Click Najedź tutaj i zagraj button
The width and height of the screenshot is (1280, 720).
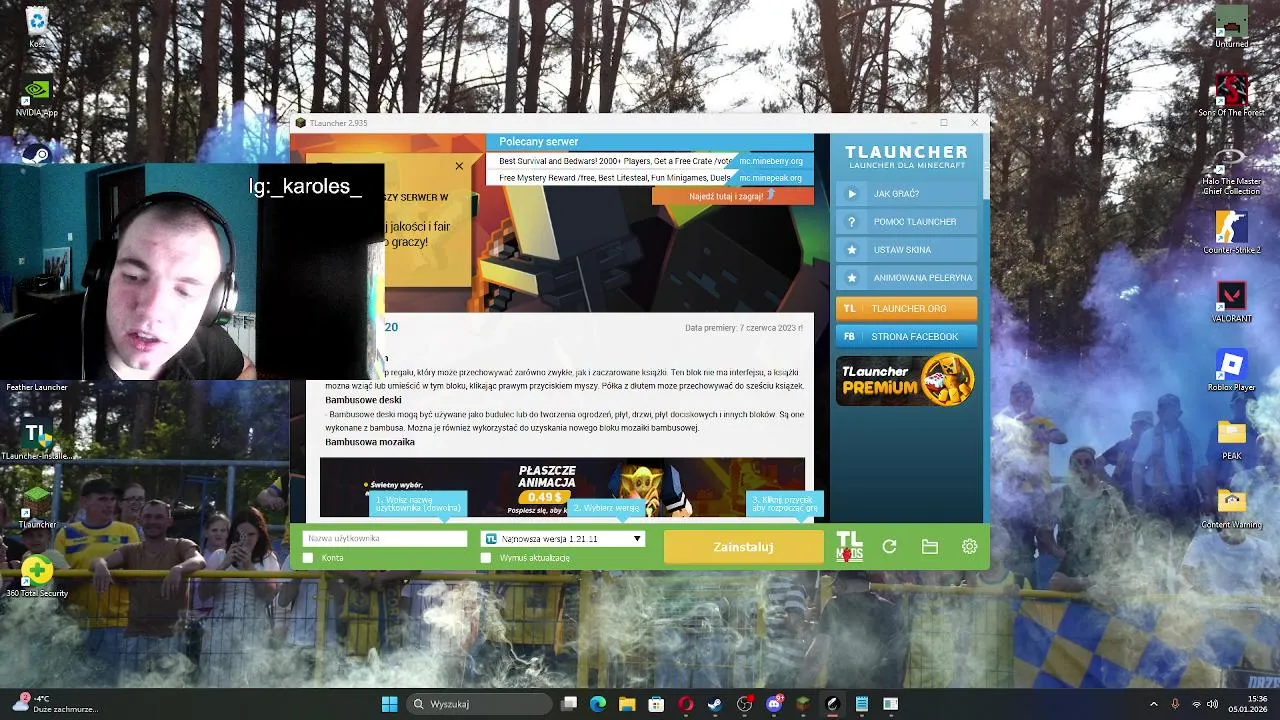point(733,196)
